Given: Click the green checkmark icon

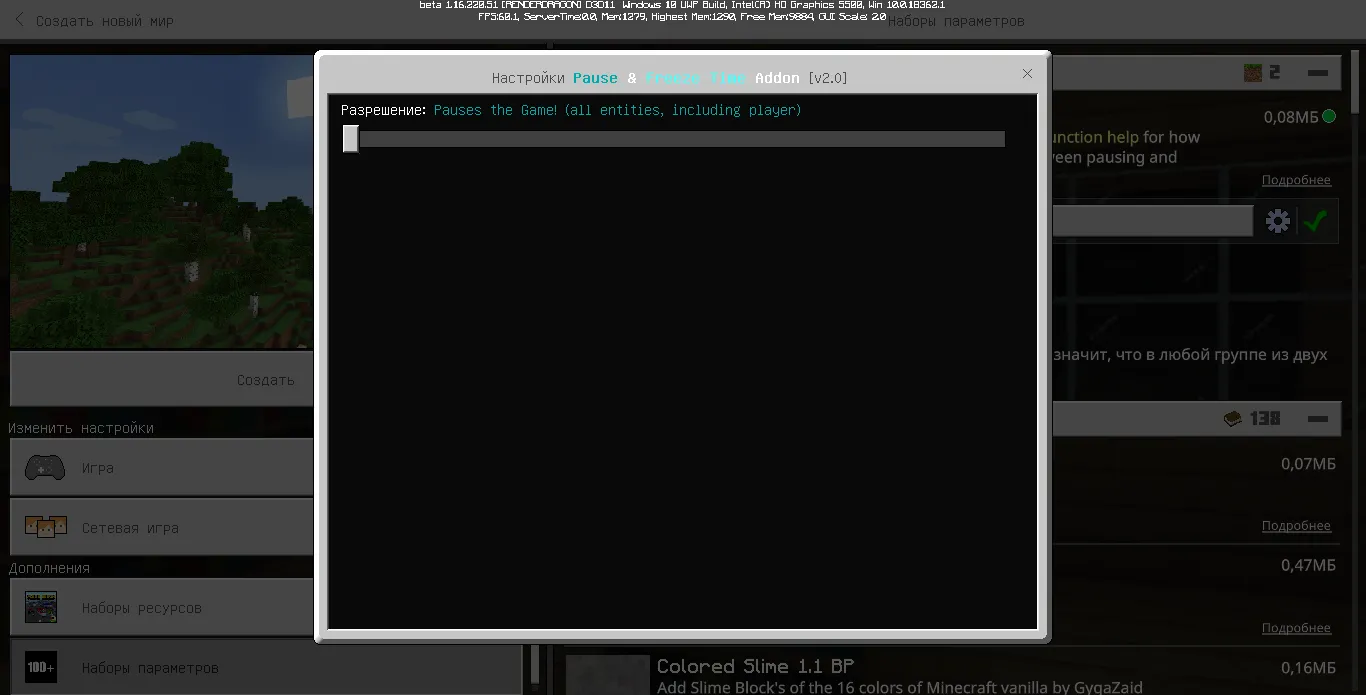Looking at the screenshot, I should point(1316,221).
